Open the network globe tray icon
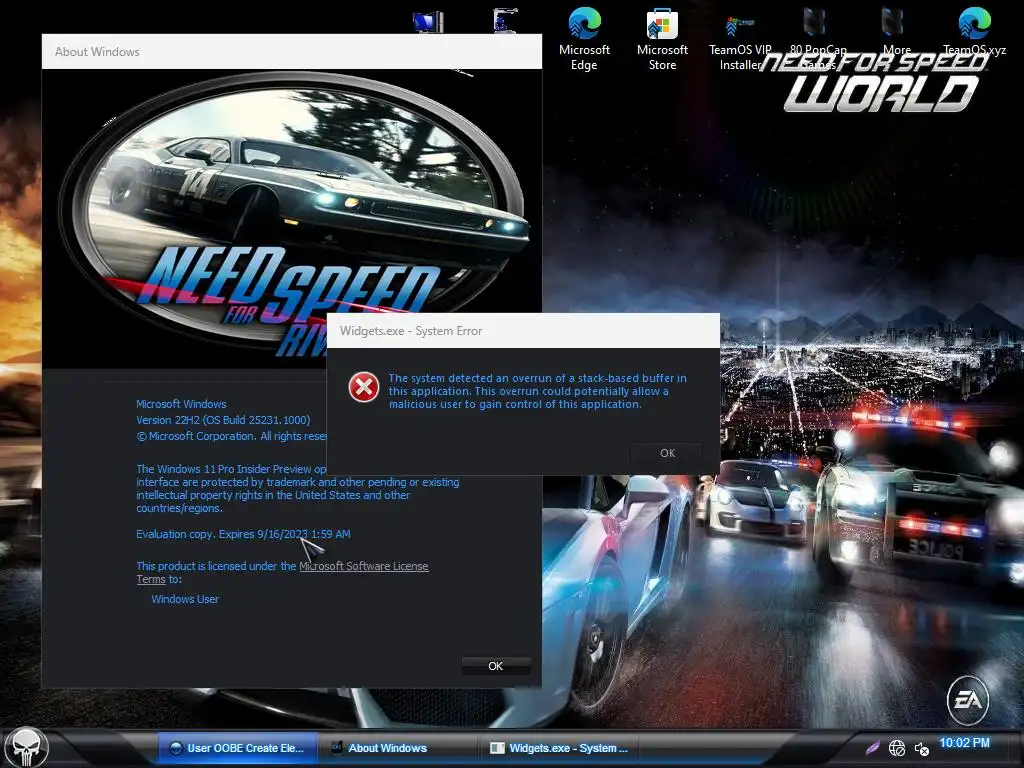1024x768 pixels. 897,748
